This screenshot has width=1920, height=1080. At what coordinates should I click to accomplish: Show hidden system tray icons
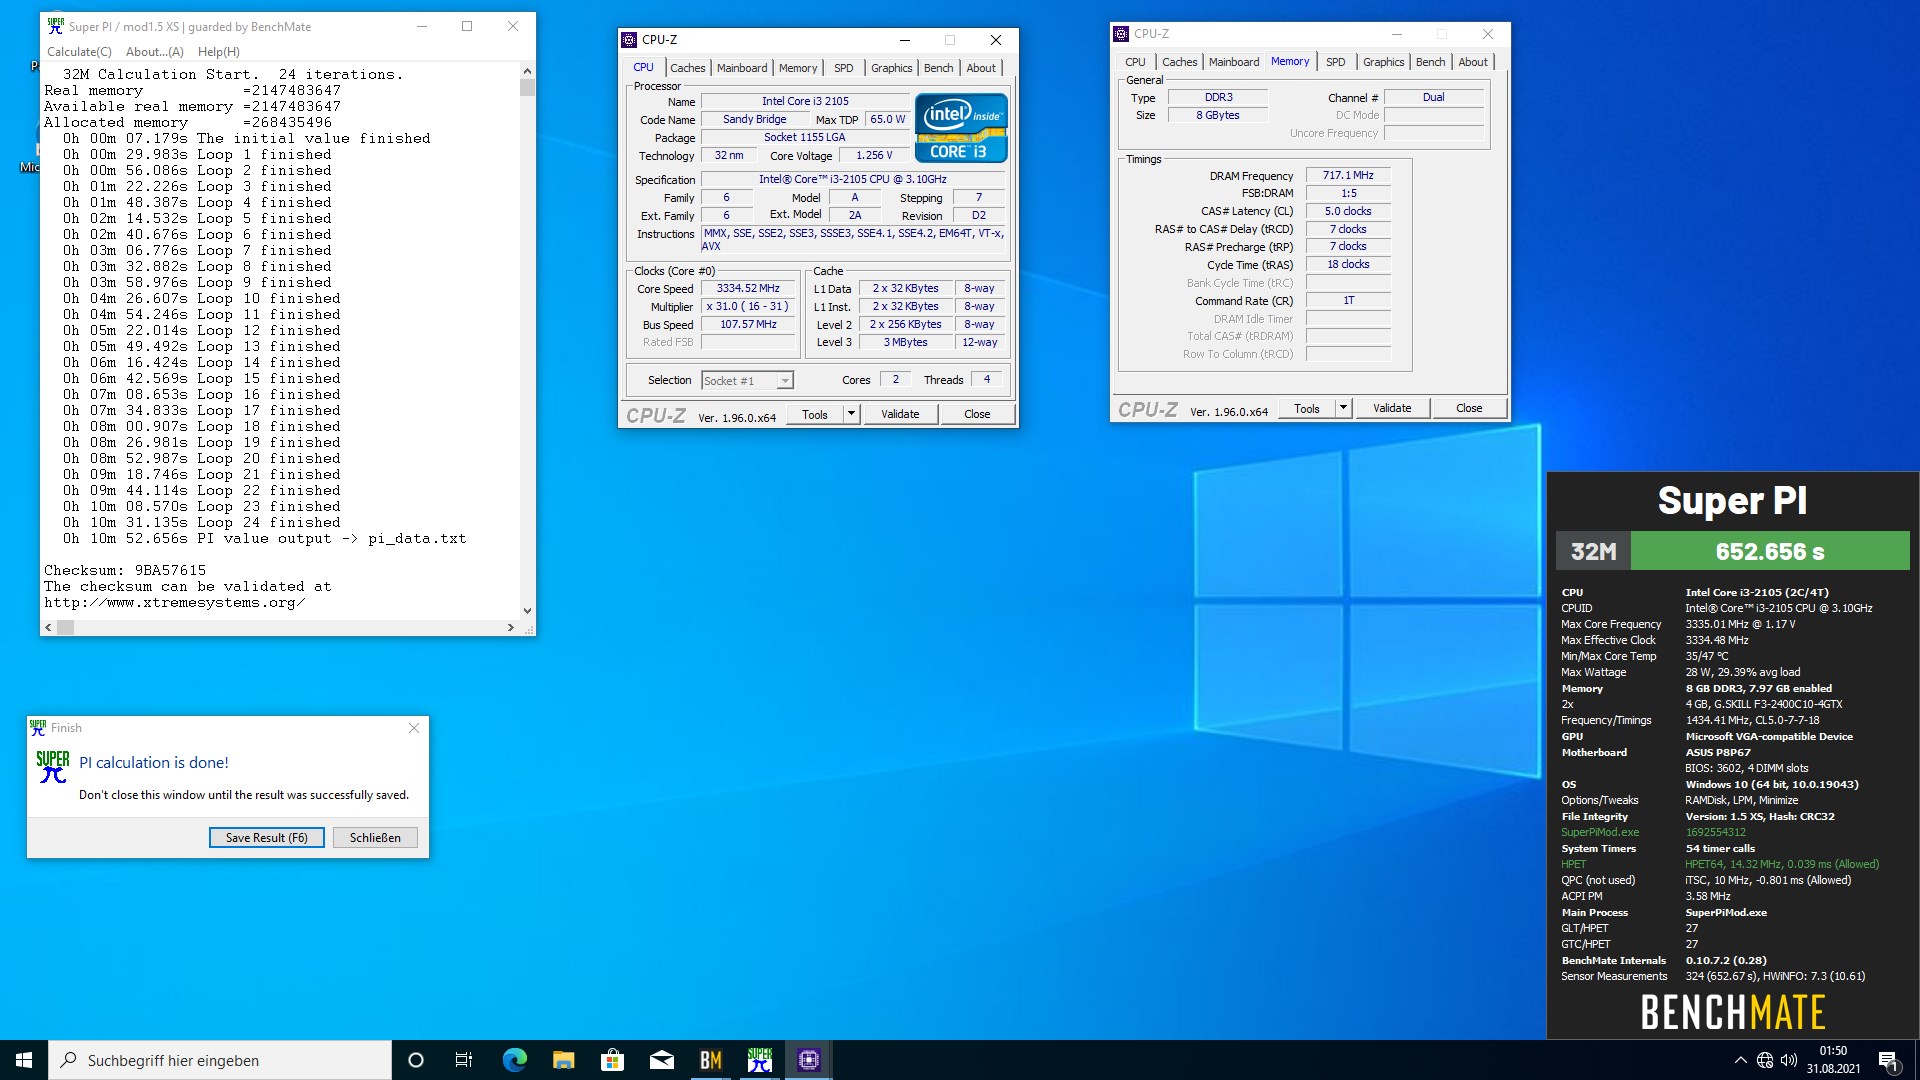(x=1740, y=1060)
